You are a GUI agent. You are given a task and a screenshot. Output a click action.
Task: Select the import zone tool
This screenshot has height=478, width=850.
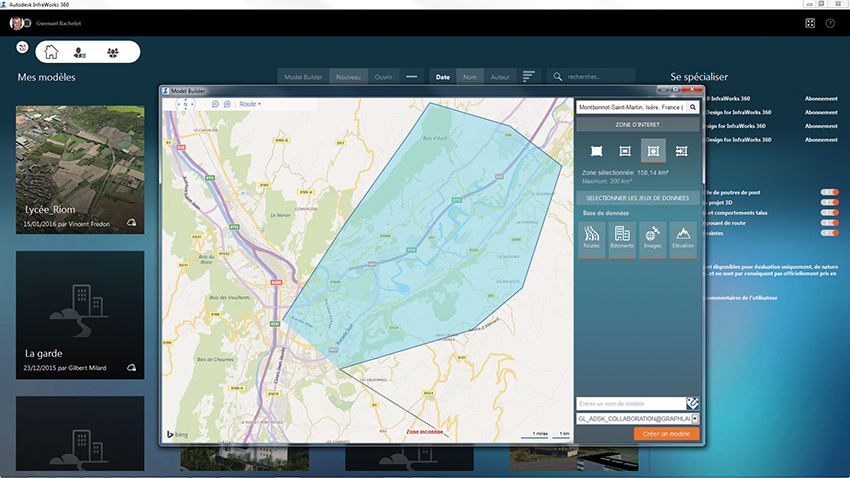pyautogui.click(x=681, y=151)
